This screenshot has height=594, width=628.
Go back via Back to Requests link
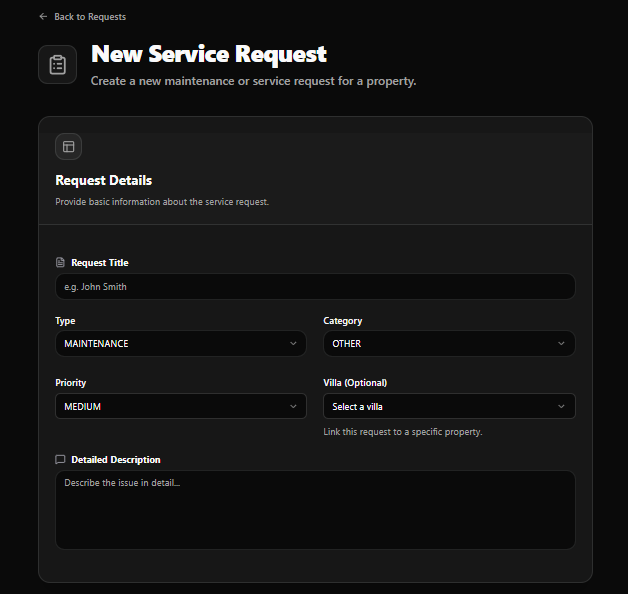click(83, 17)
